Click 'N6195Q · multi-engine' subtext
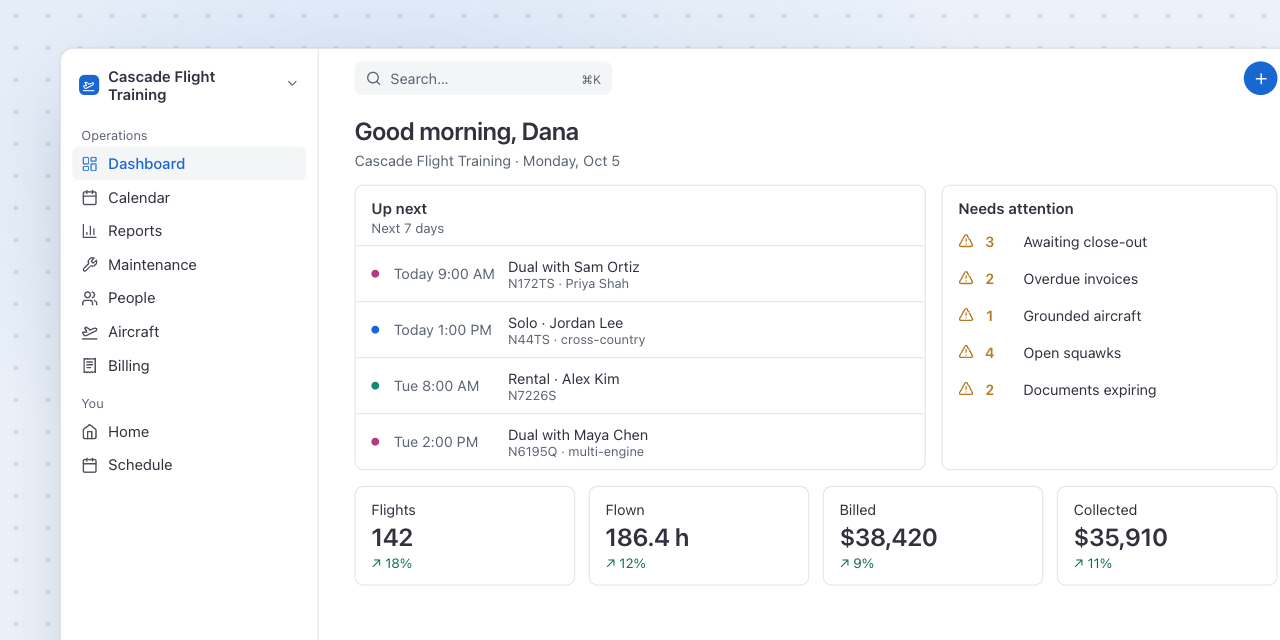The width and height of the screenshot is (1280, 640). [576, 452]
